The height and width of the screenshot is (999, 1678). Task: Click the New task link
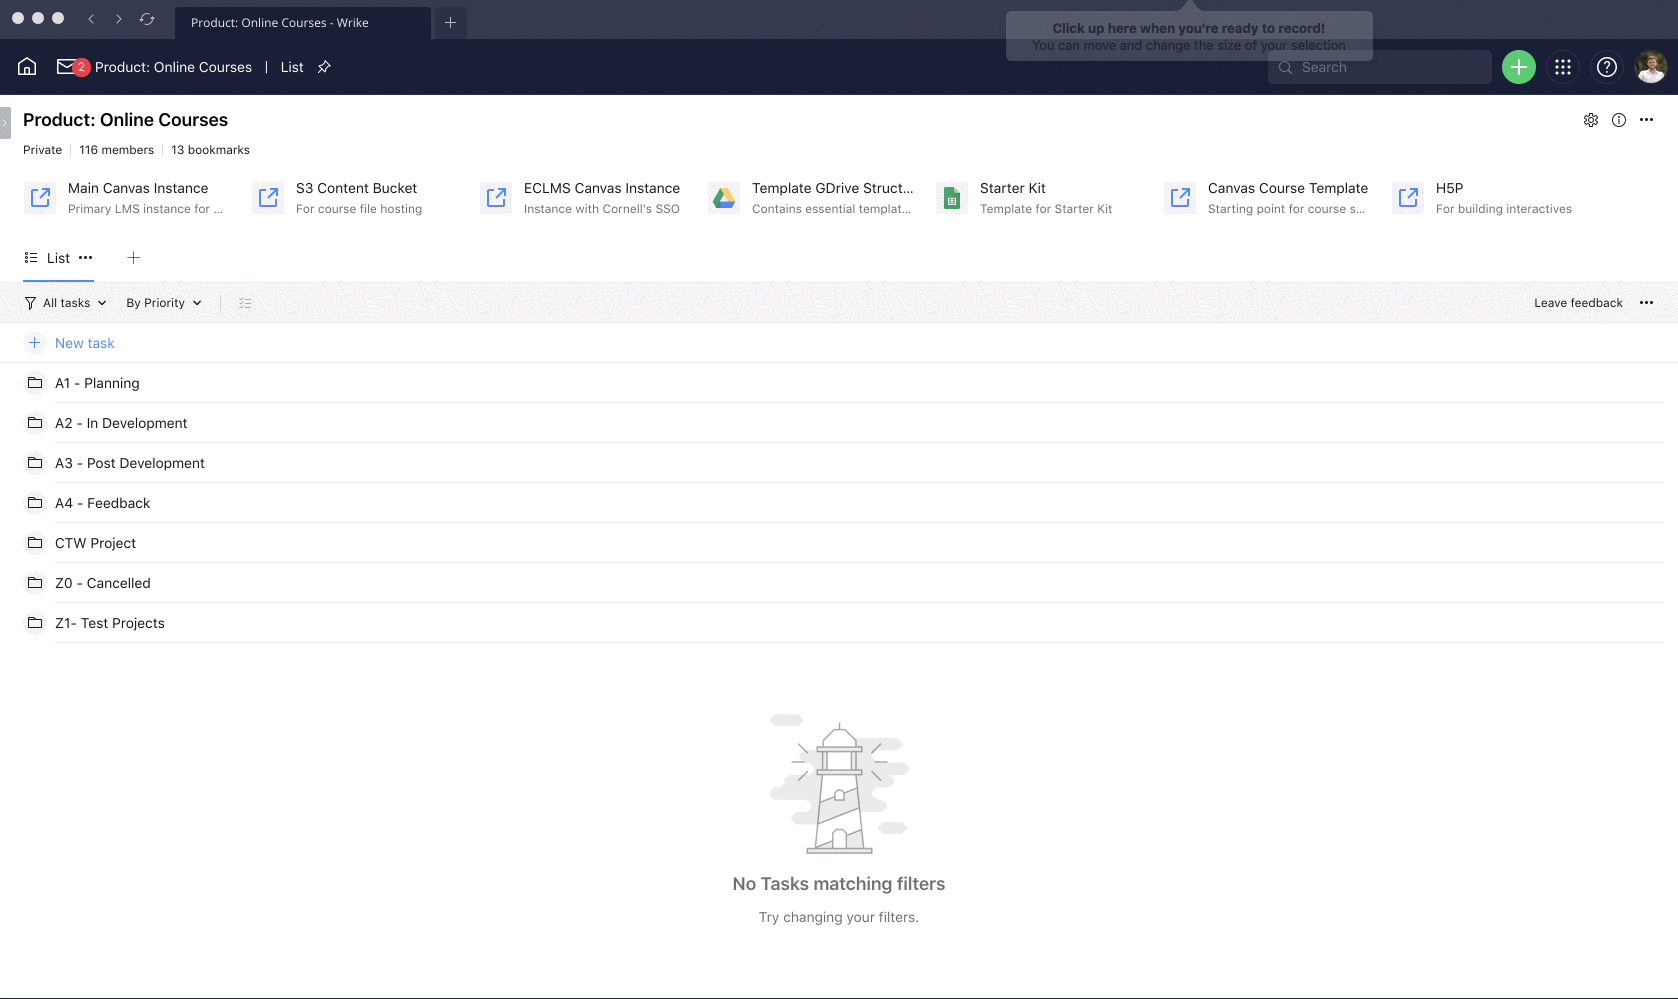(85, 343)
